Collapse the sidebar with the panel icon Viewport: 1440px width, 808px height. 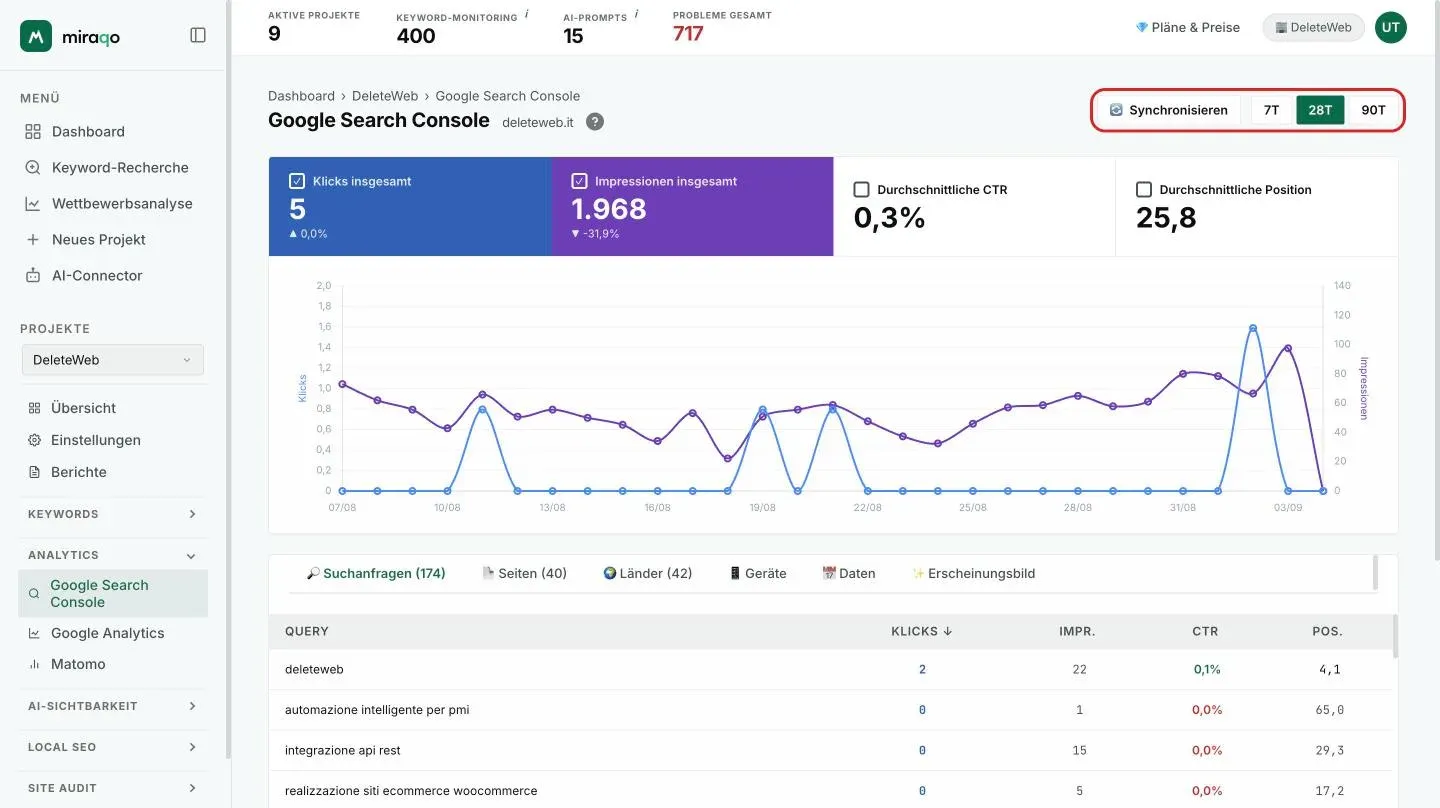pos(198,35)
